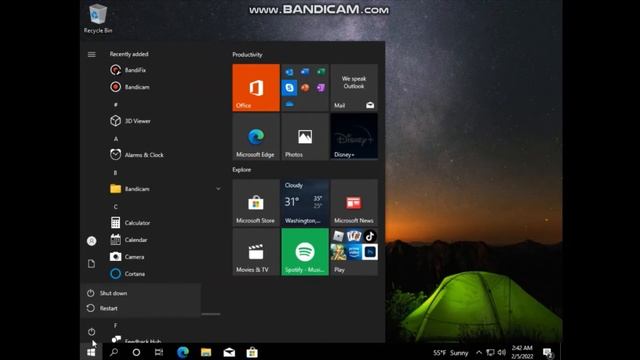Open the Office tile
The image size is (640, 360).
click(256, 87)
